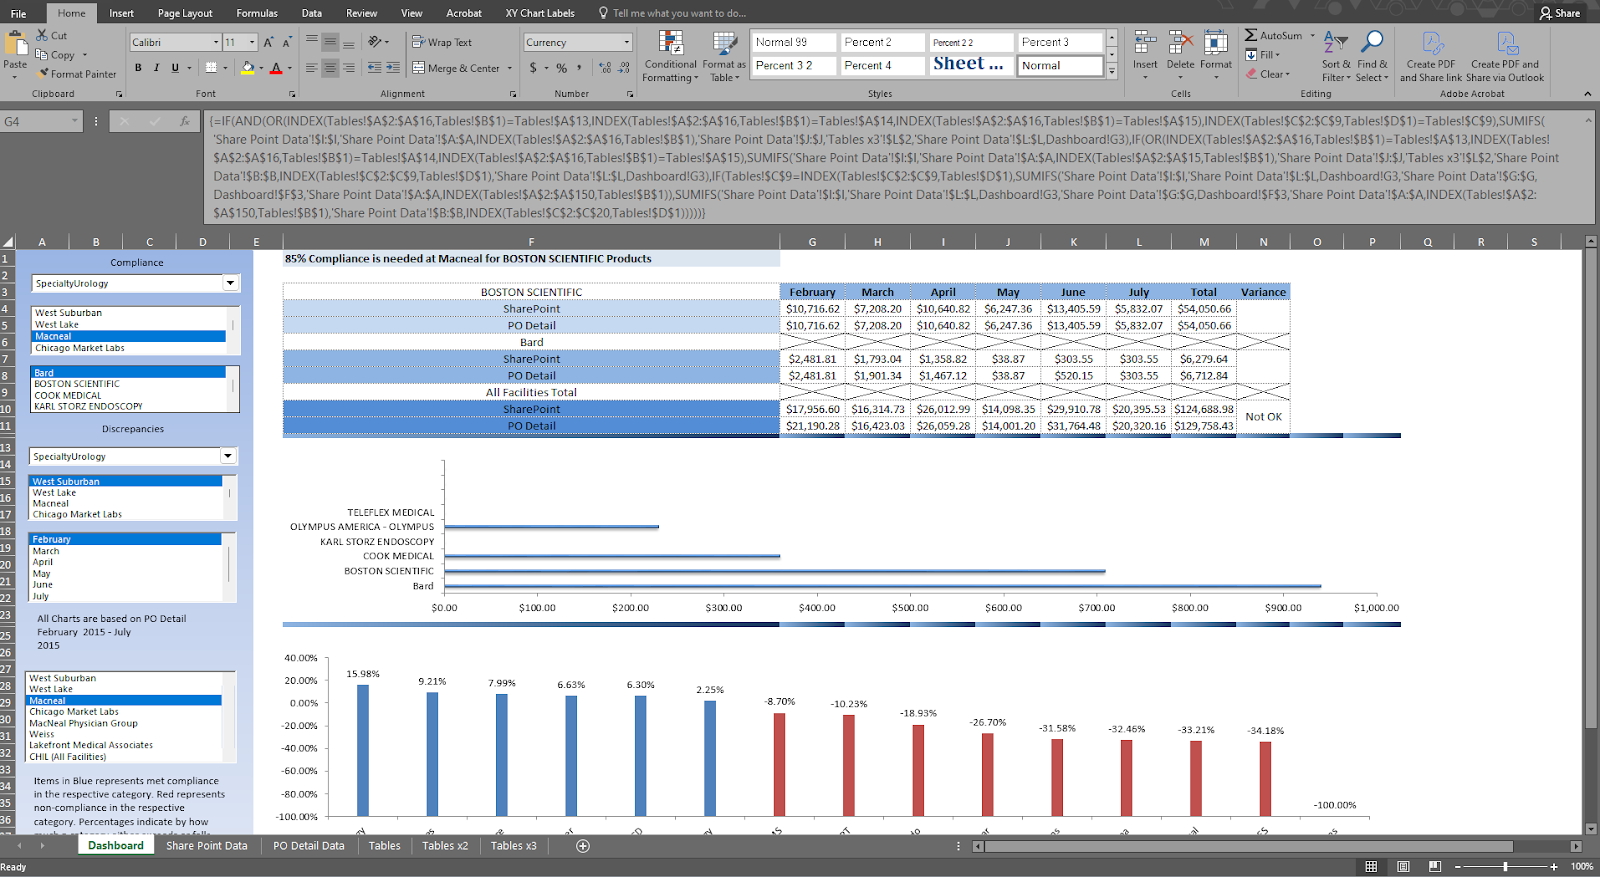Image resolution: width=1600 pixels, height=877 pixels.
Task: Open the font name Calibri dropdown
Action: [216, 42]
